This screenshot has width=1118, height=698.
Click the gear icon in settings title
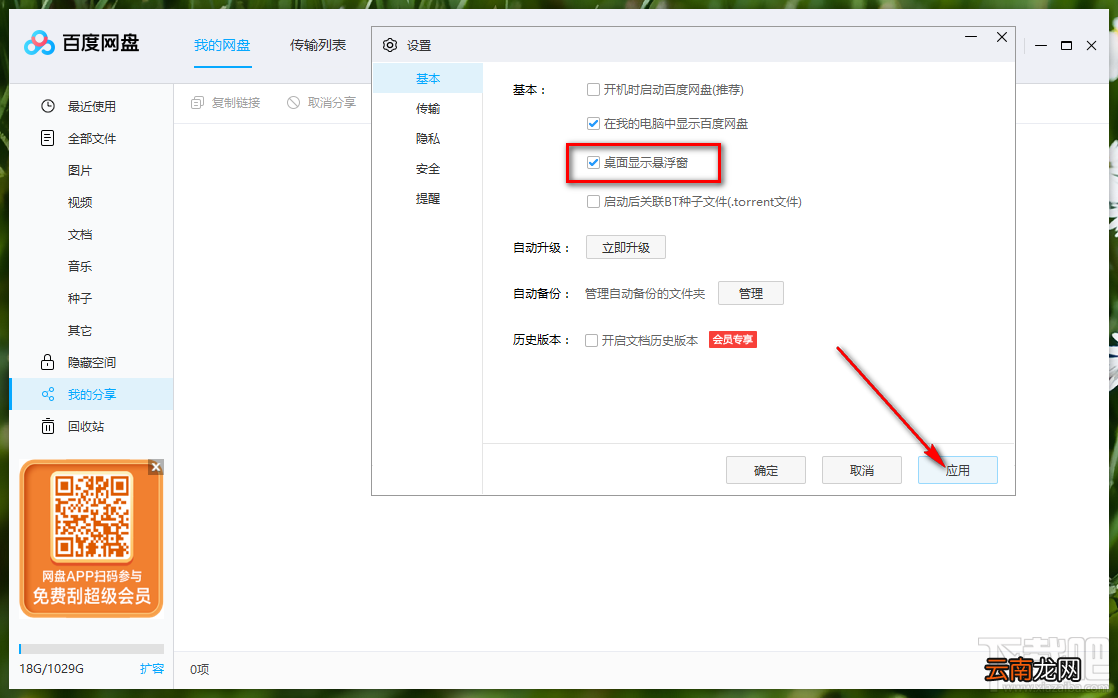(x=389, y=46)
